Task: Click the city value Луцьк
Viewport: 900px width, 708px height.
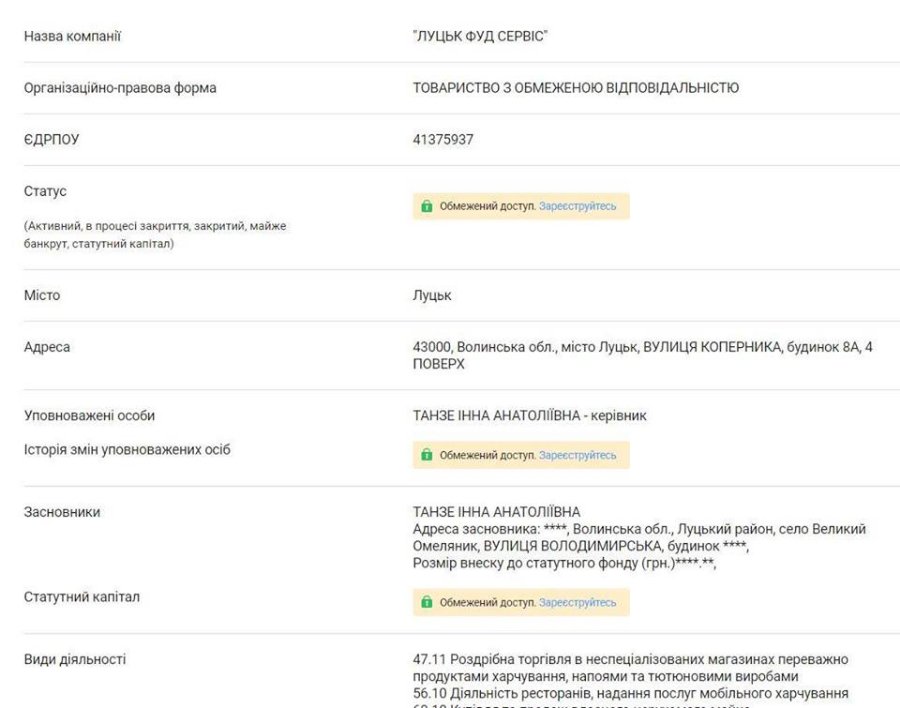Action: pos(432,296)
